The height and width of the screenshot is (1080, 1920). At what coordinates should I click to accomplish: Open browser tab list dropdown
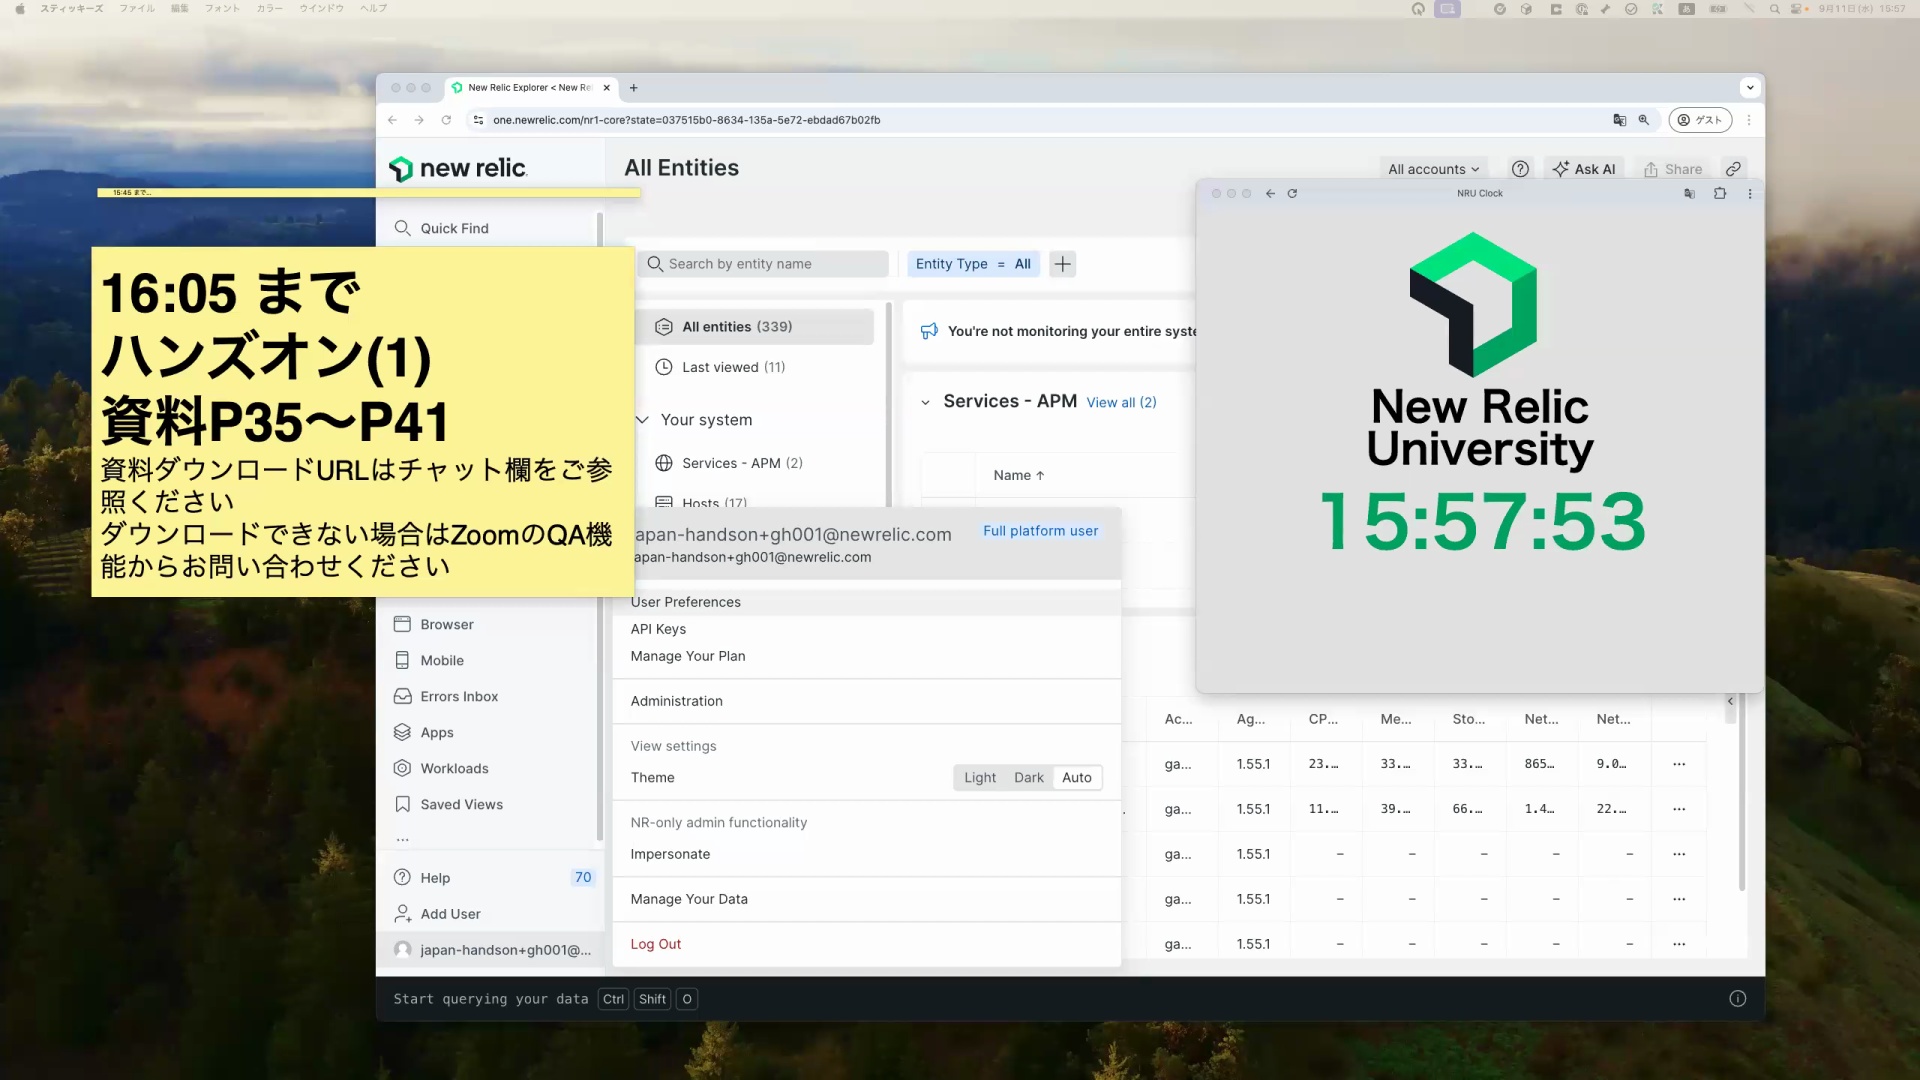[1750, 88]
